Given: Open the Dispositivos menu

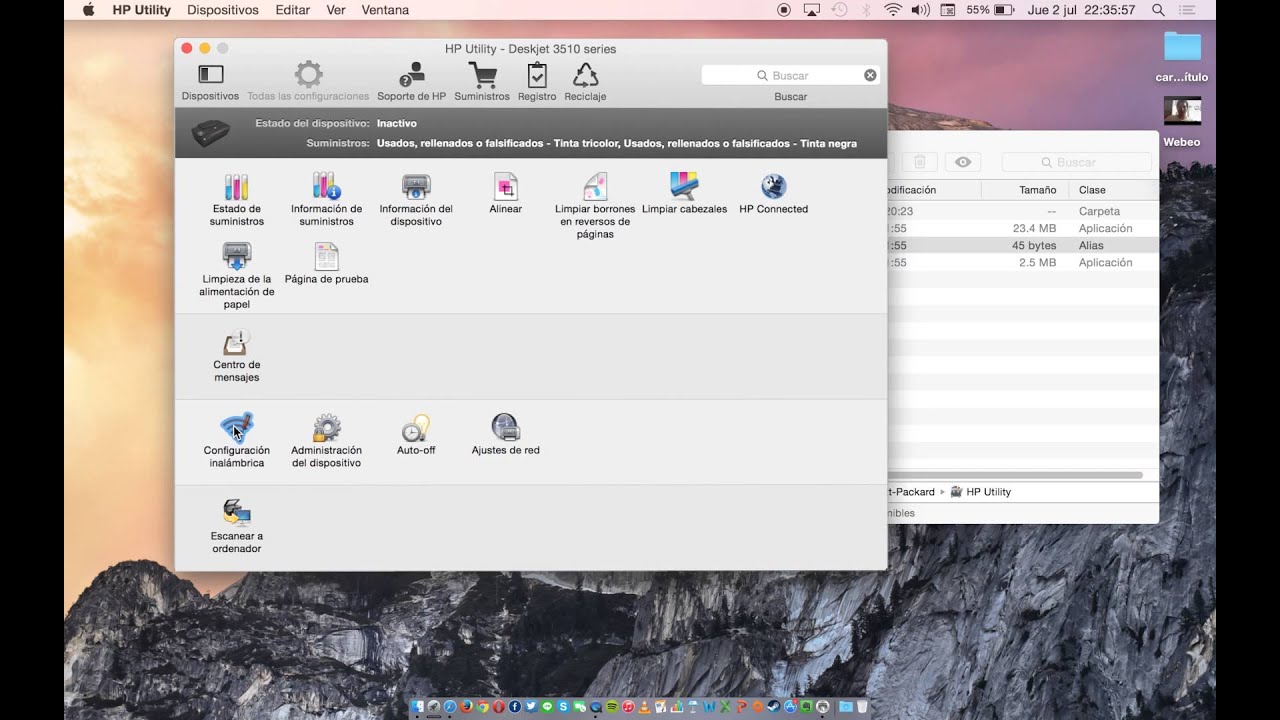Looking at the screenshot, I should 223,10.
